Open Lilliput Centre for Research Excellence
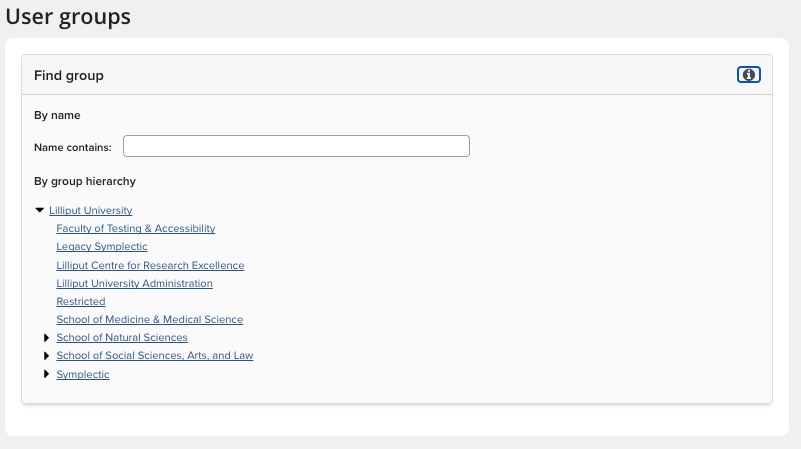This screenshot has height=449, width=801. point(150,266)
